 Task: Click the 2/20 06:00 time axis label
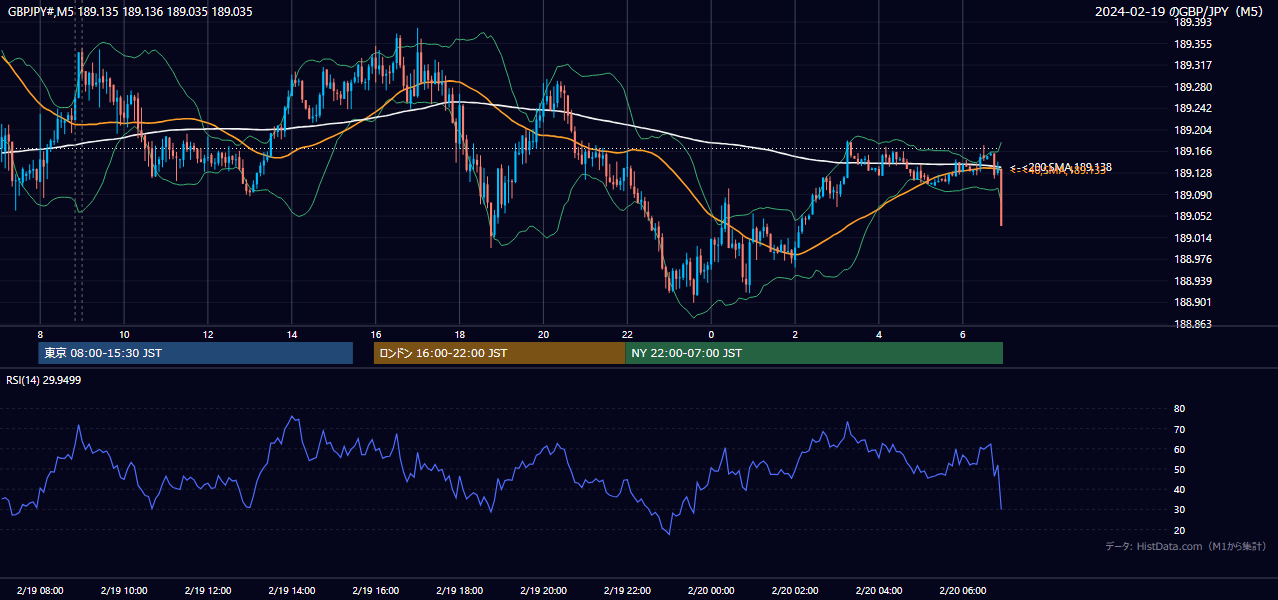[963, 591]
